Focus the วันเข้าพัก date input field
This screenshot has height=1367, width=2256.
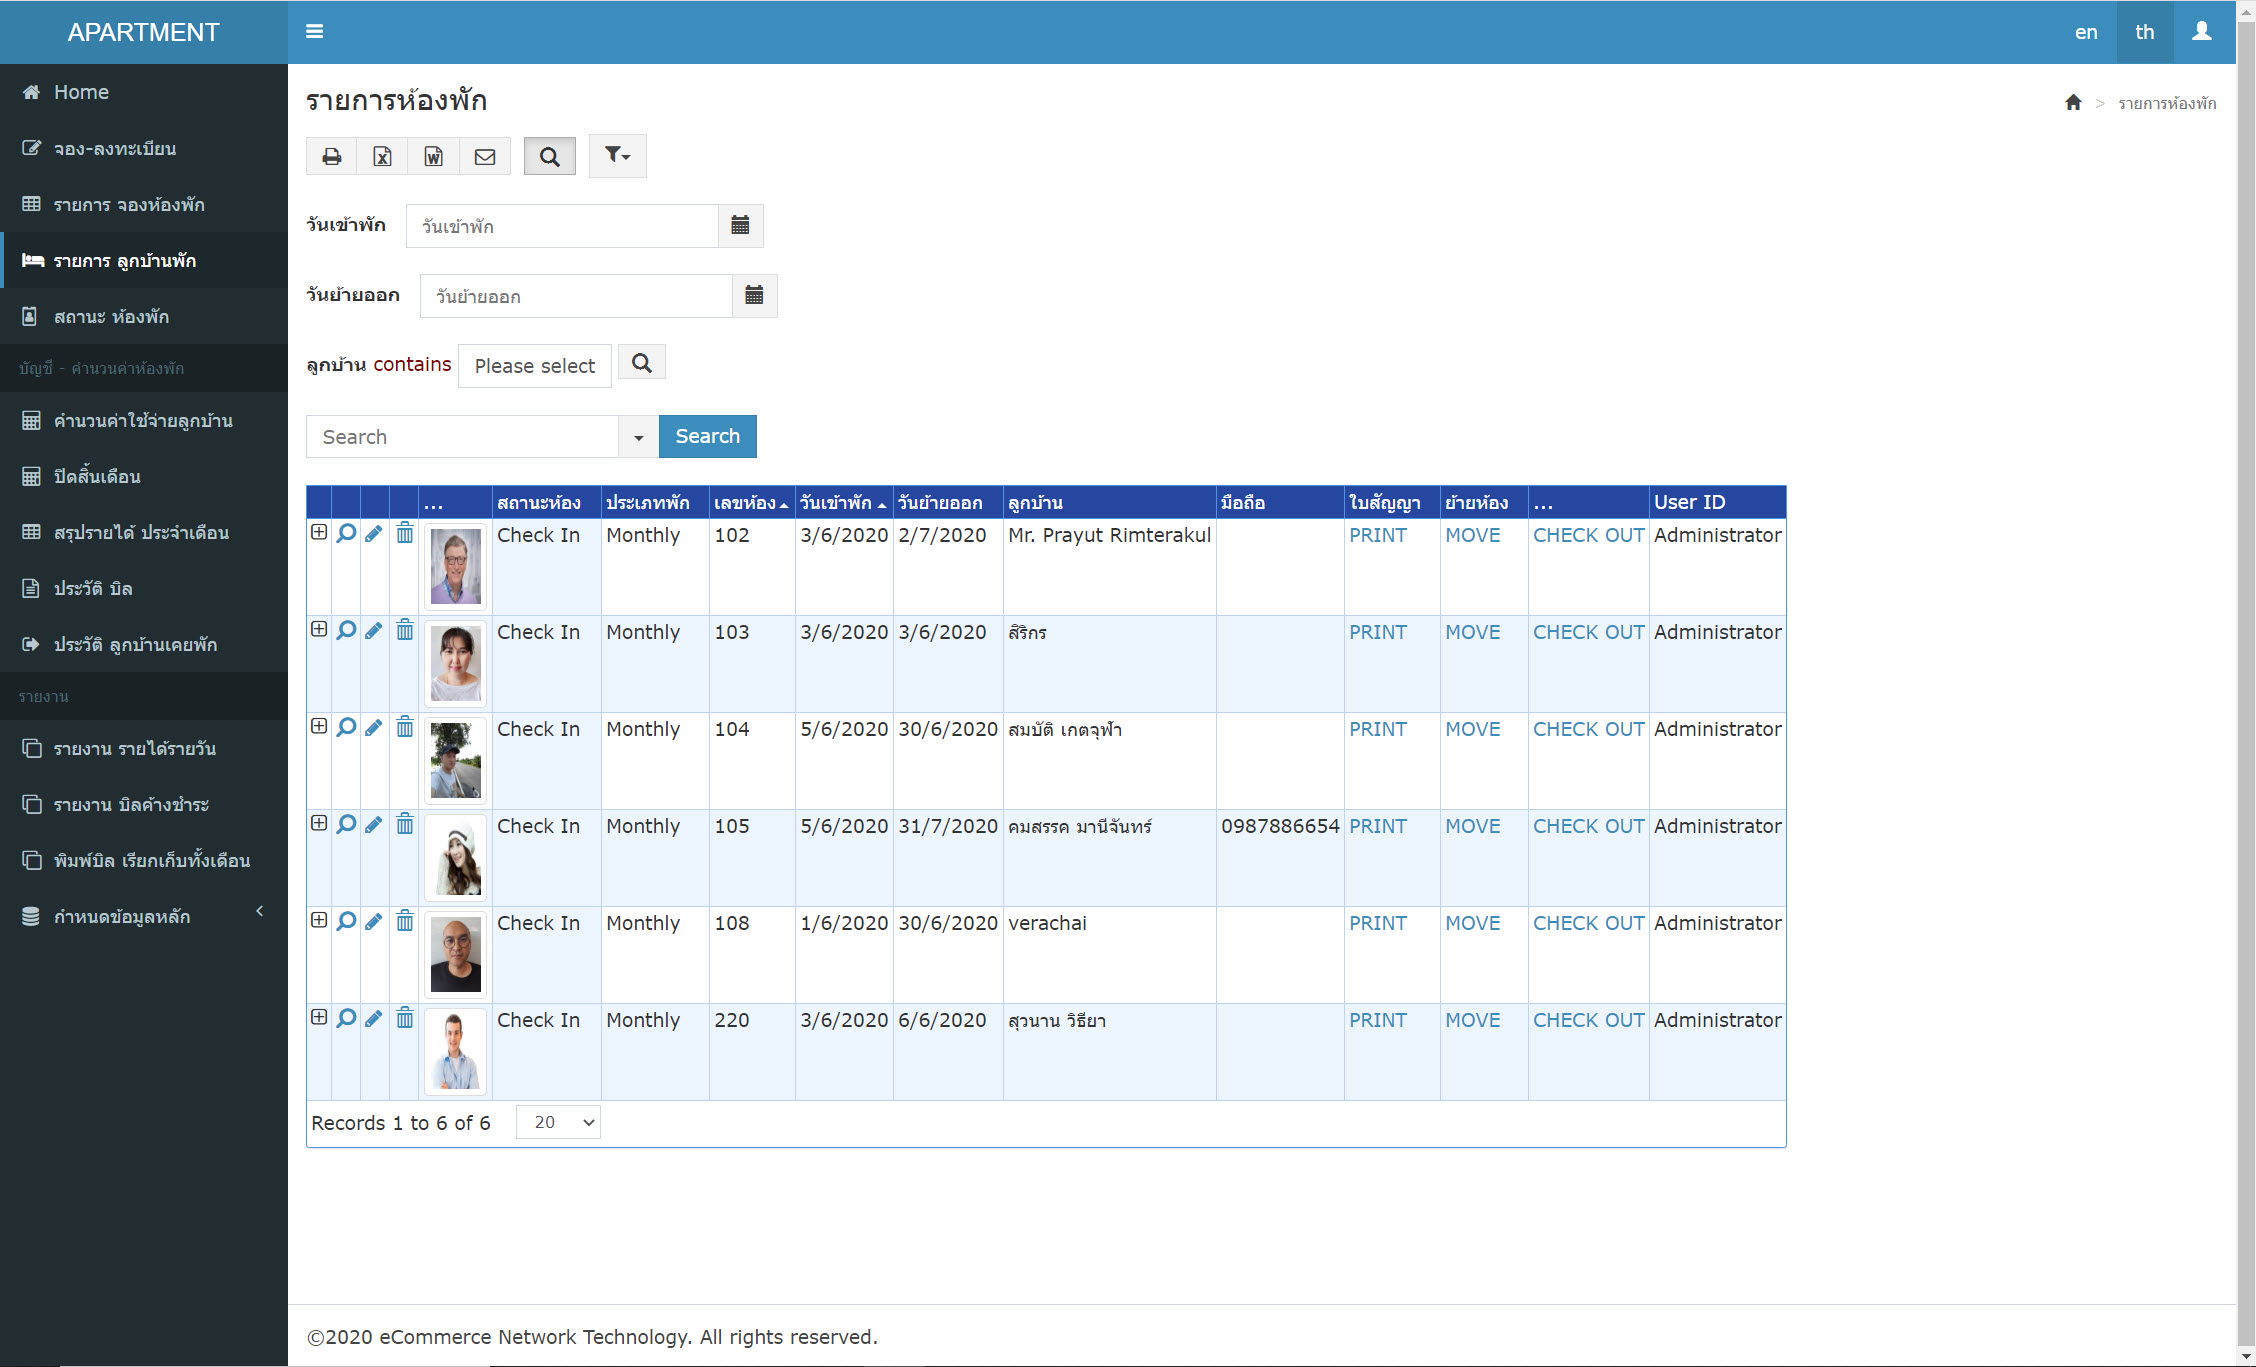pyautogui.click(x=562, y=226)
